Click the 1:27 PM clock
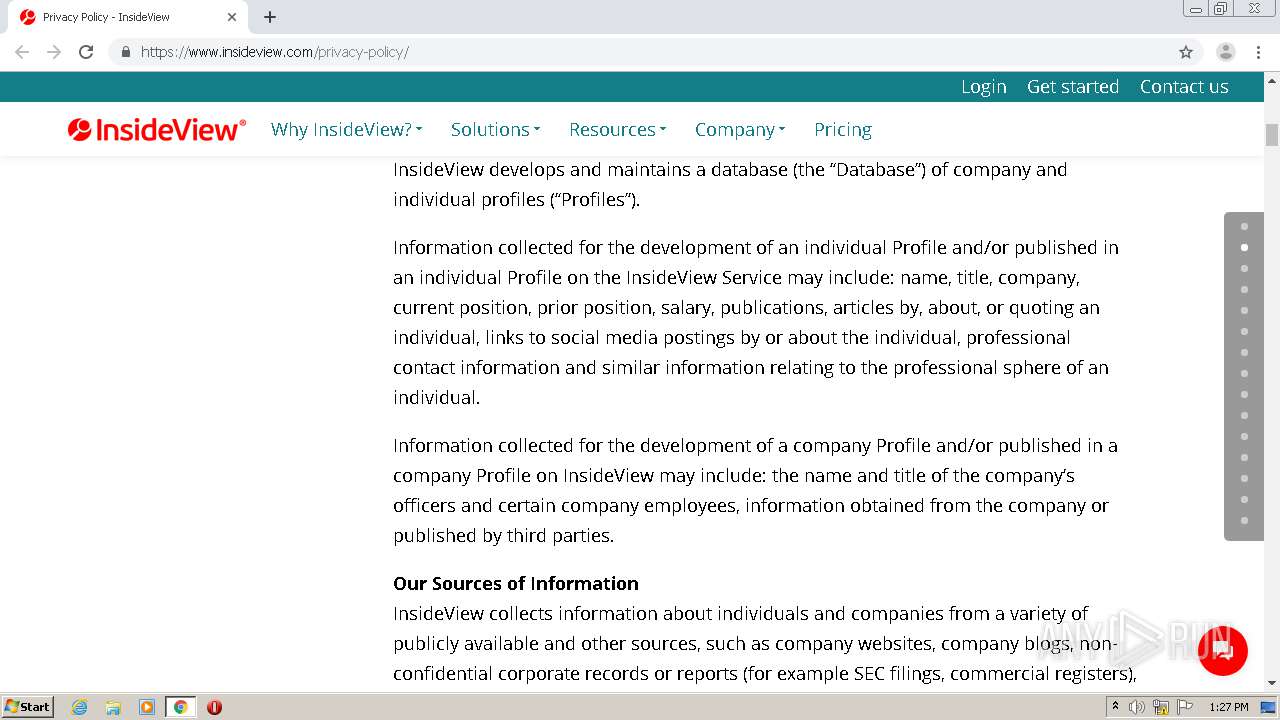This screenshot has height=720, width=1280. pyautogui.click(x=1229, y=707)
